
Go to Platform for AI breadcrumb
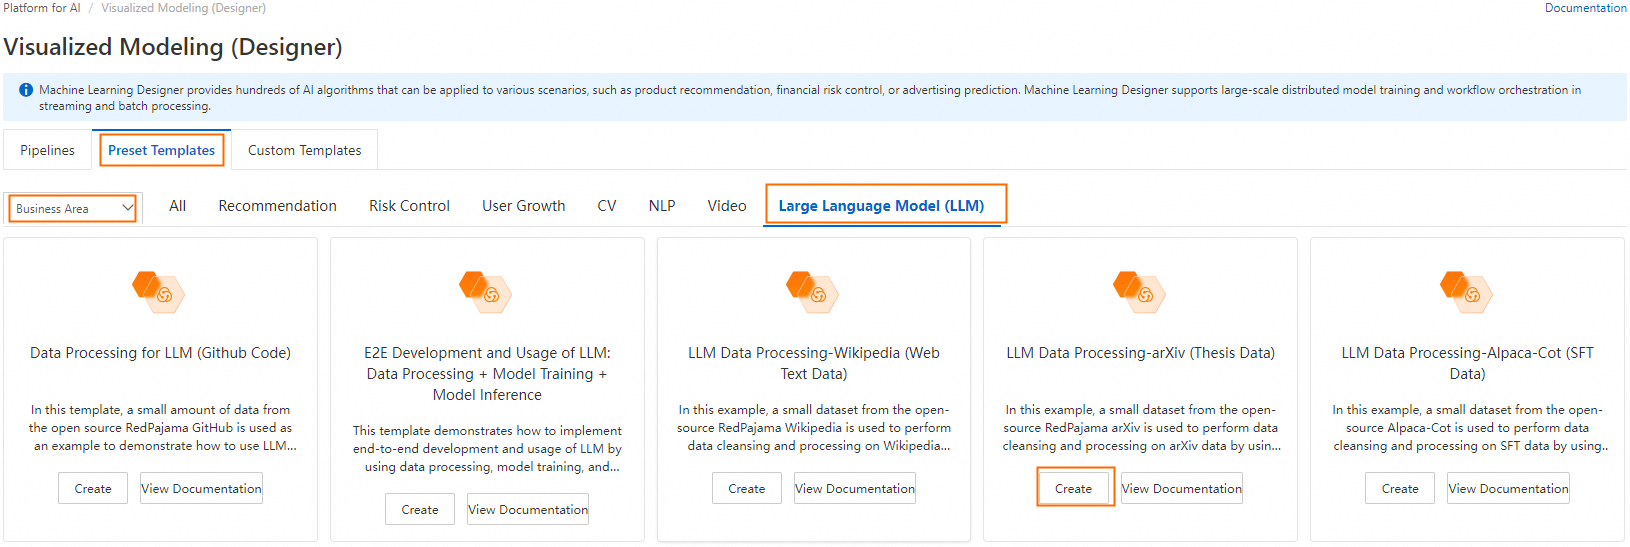click(42, 8)
